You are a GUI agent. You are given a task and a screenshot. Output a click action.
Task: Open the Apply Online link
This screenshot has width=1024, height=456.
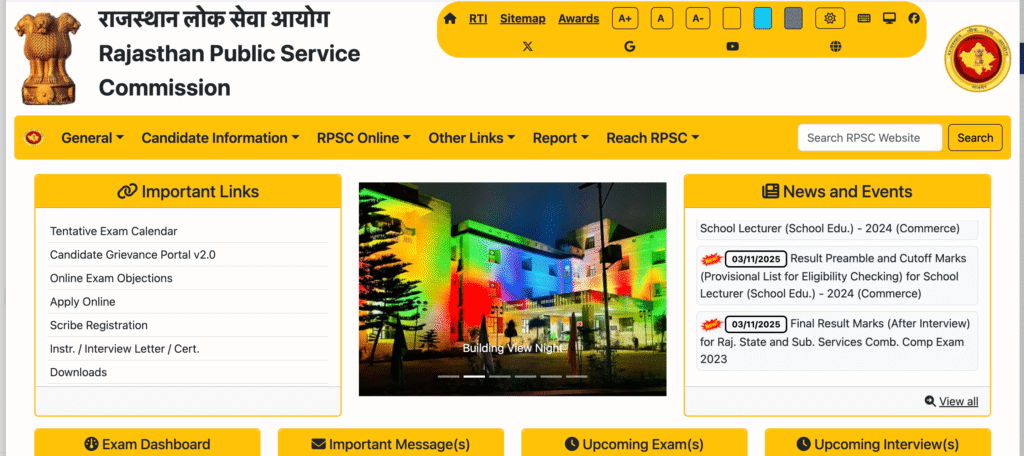point(82,302)
